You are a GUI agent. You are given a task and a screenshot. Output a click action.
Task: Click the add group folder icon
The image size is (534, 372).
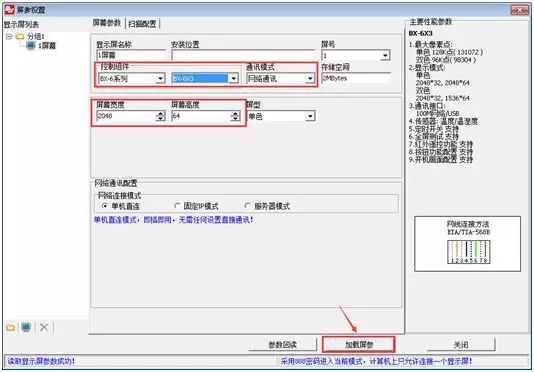[11, 327]
